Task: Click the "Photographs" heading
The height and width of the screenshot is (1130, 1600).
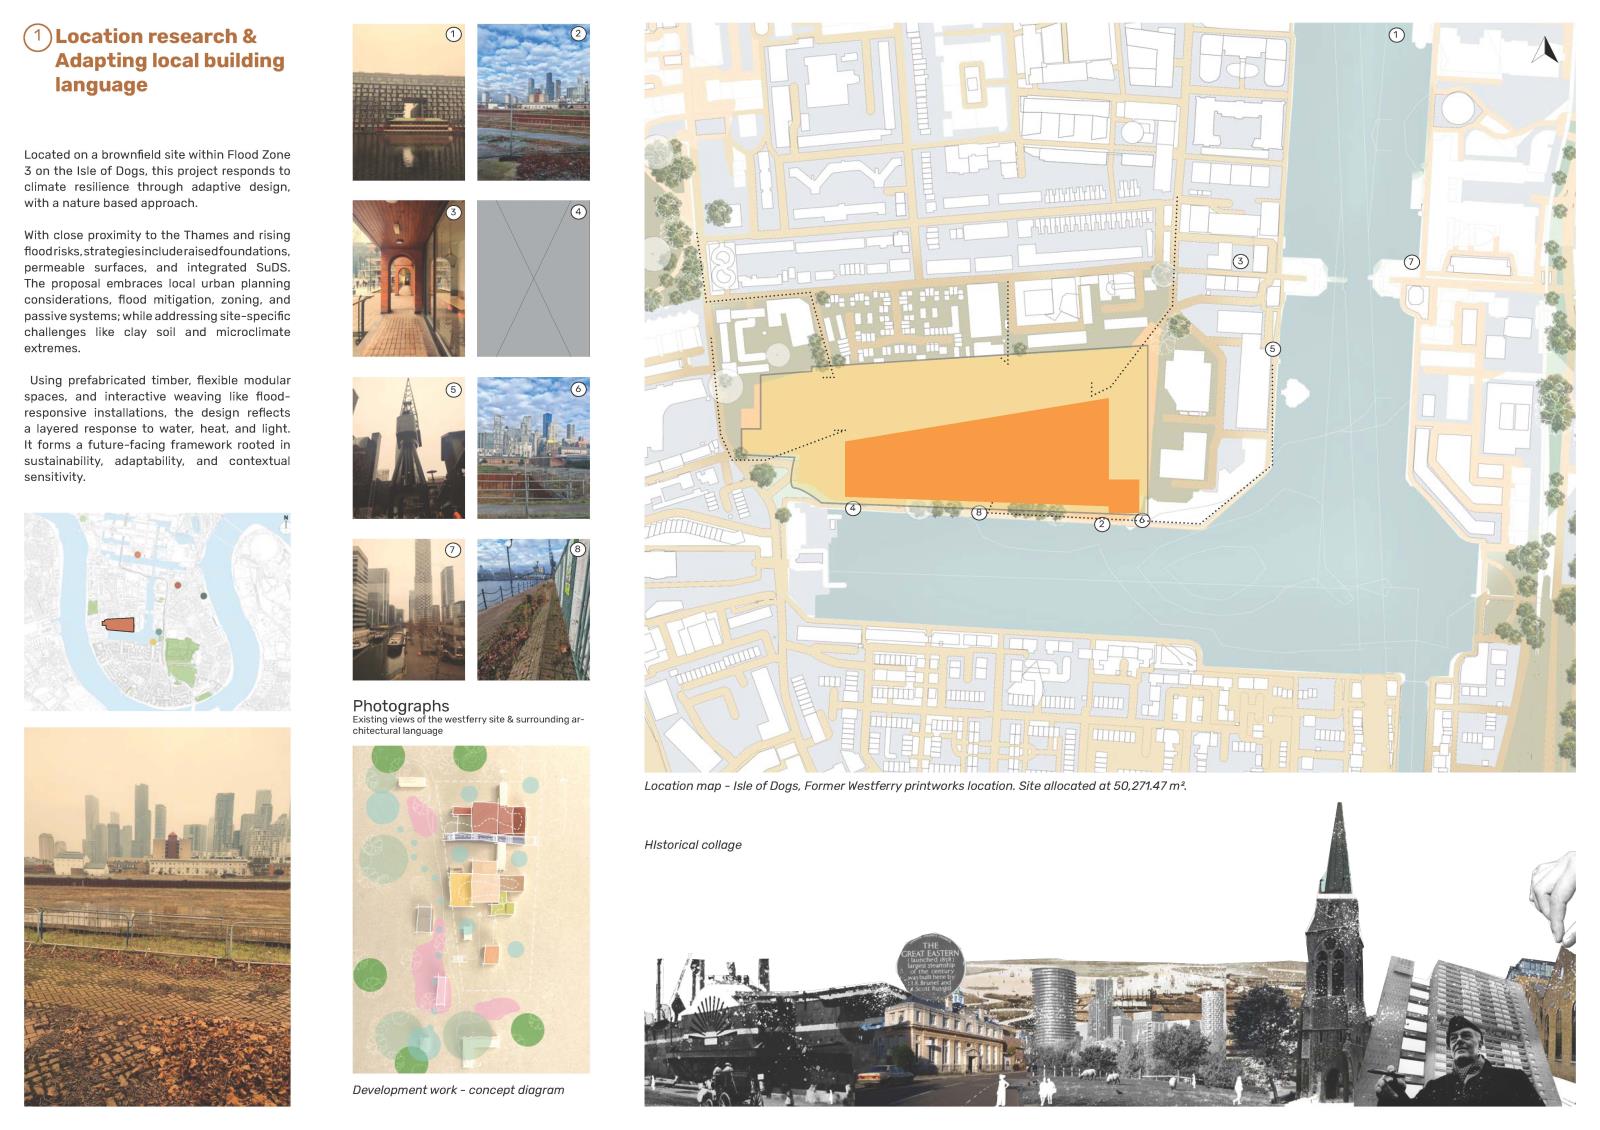Action: click(401, 706)
